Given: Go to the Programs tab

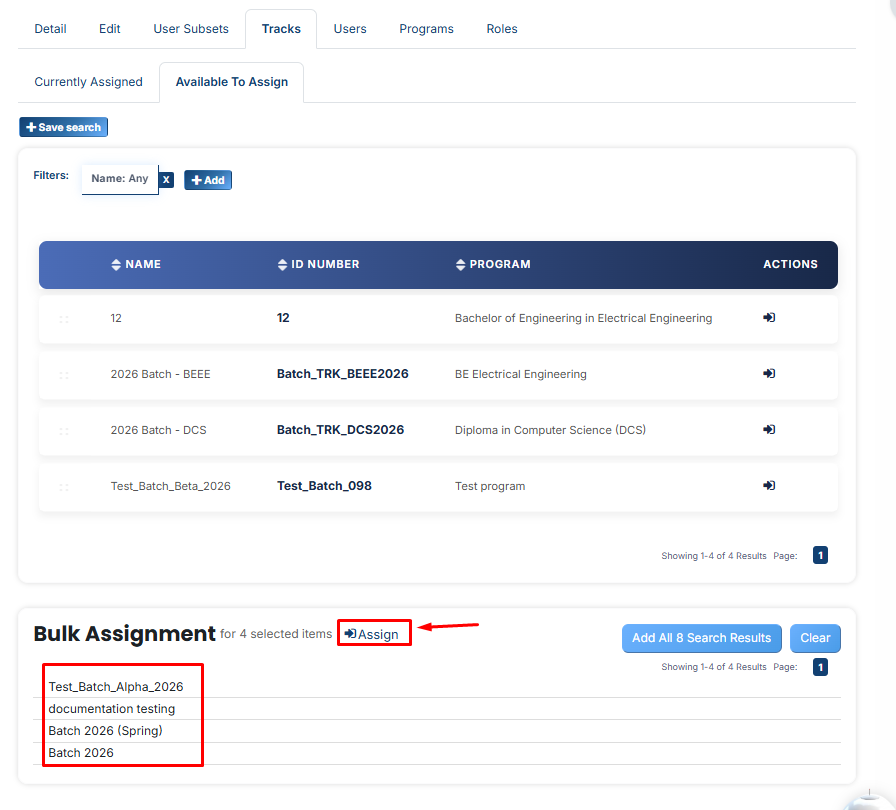Looking at the screenshot, I should coord(426,29).
